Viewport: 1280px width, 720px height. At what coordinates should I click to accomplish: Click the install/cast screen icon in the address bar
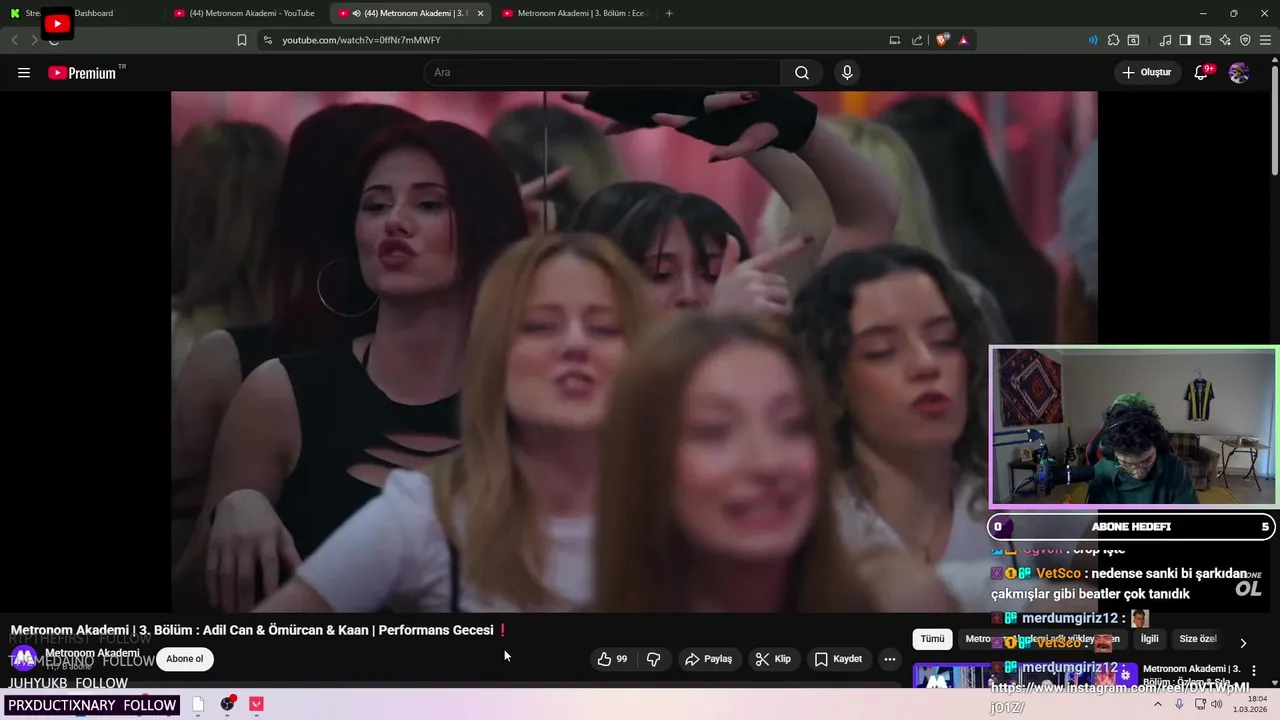(895, 40)
